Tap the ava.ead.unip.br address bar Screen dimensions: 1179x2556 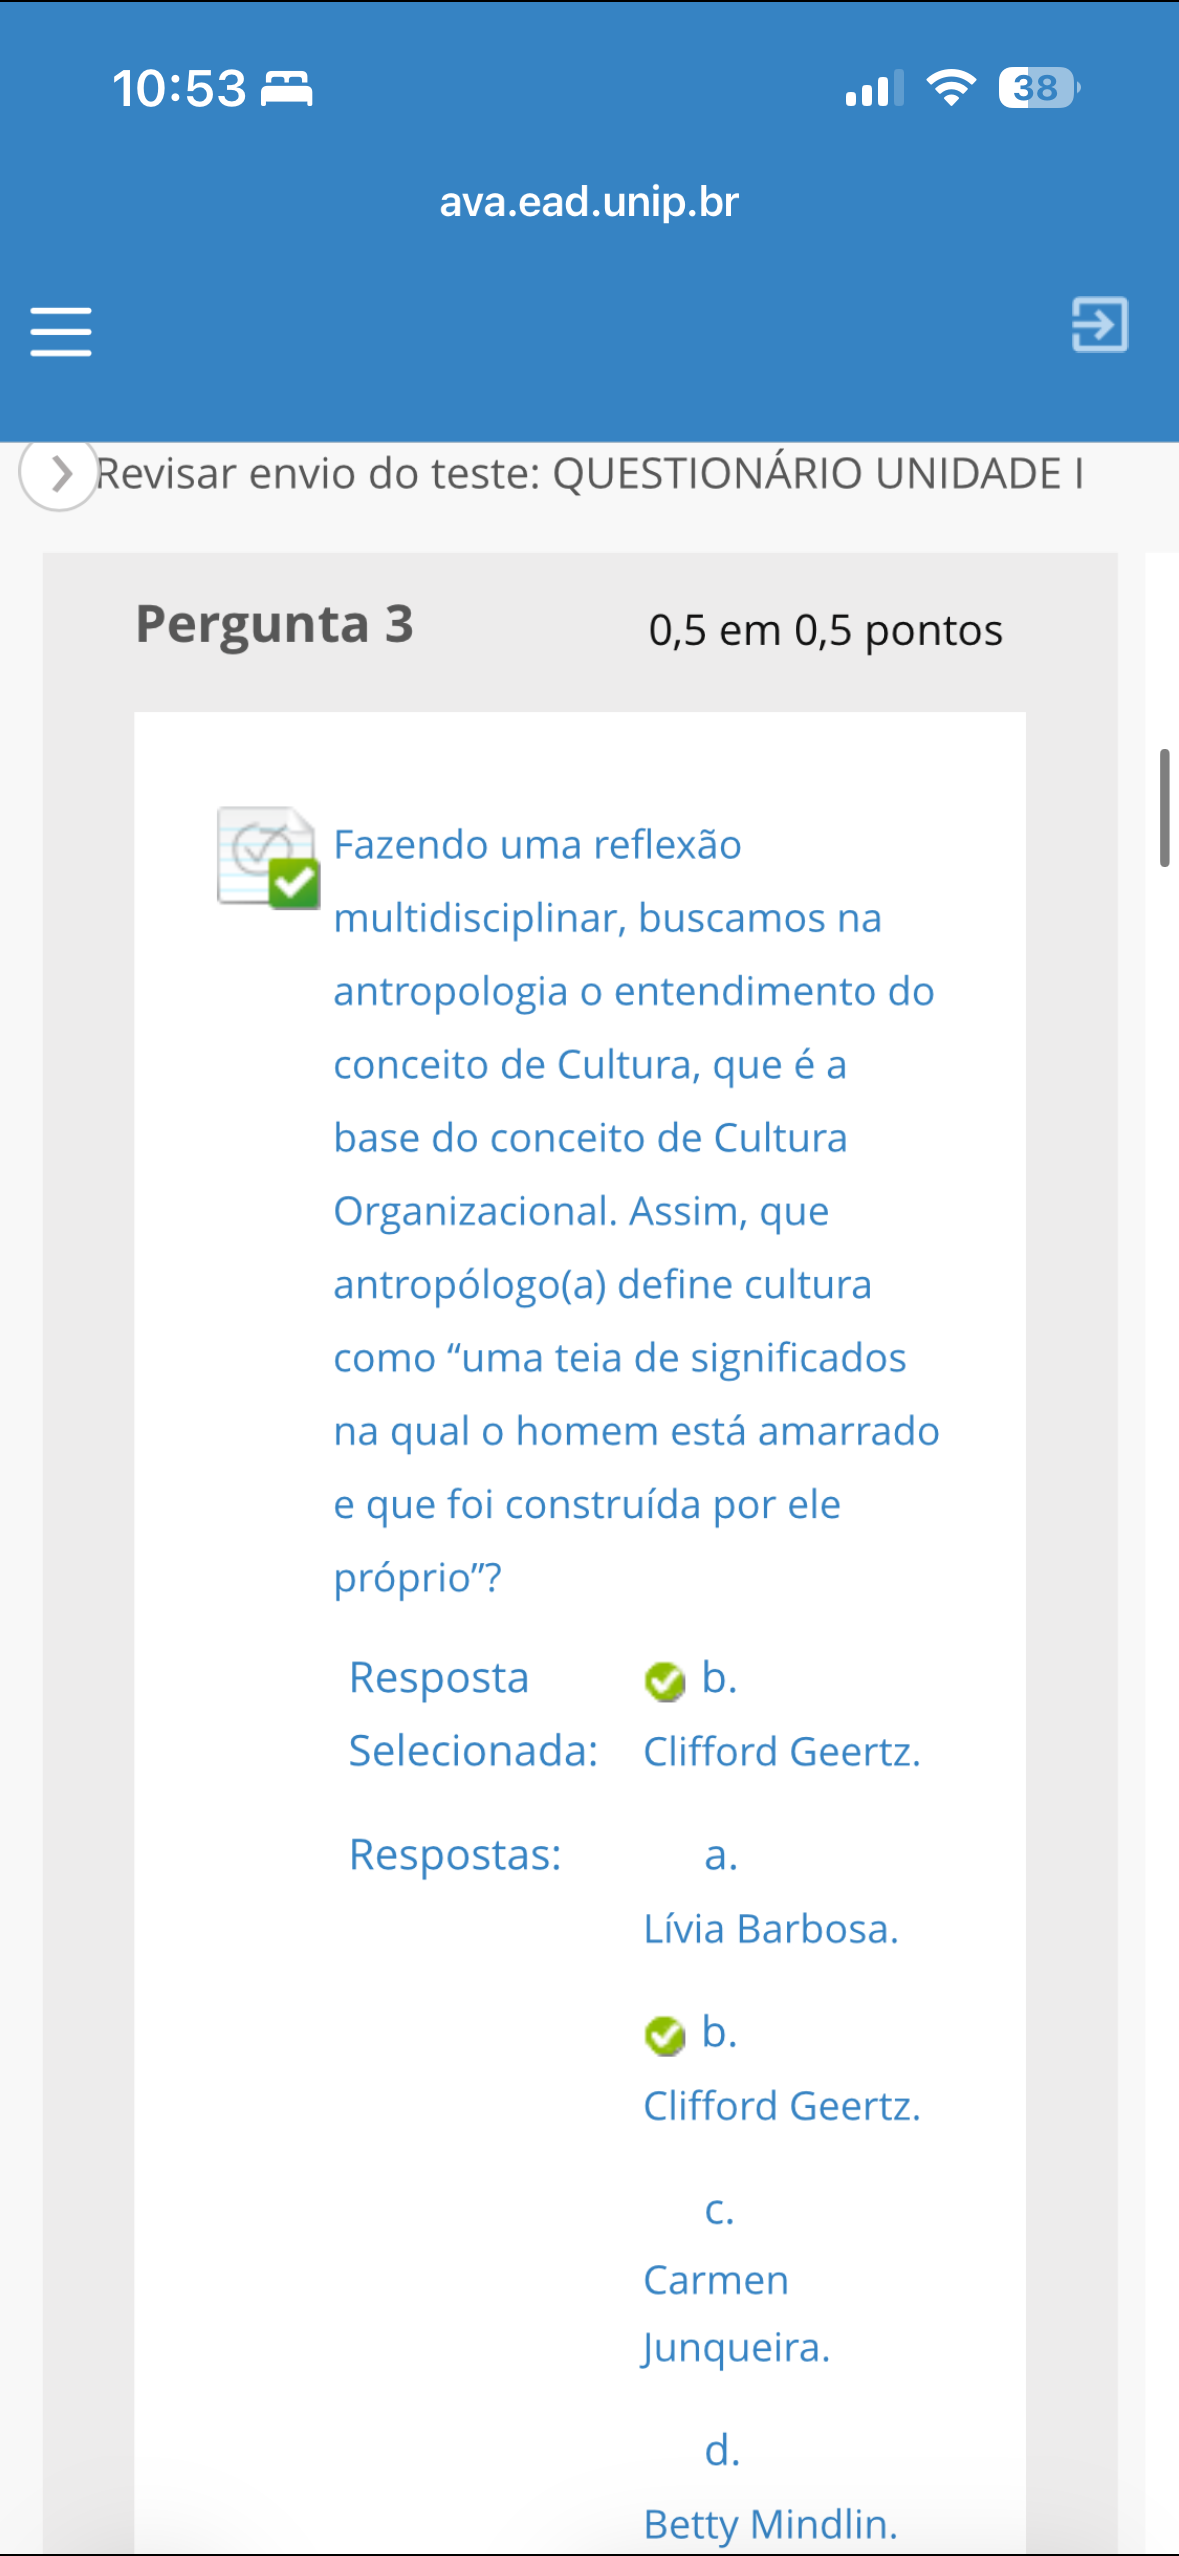pos(589,202)
